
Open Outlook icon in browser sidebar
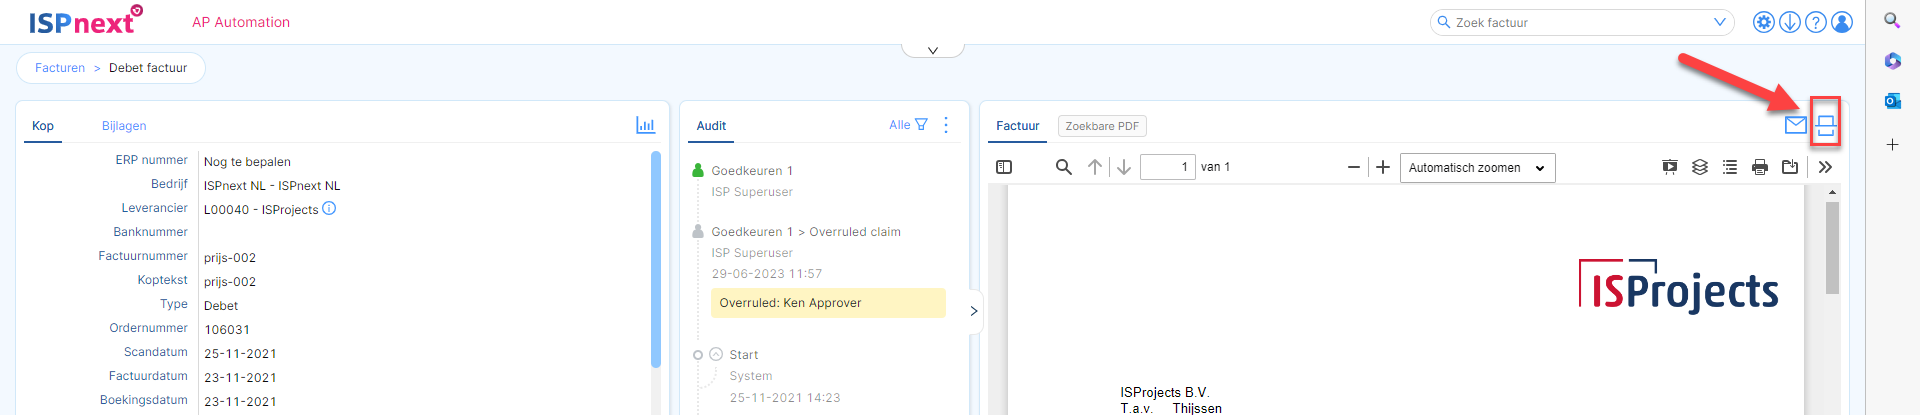coord(1892,101)
